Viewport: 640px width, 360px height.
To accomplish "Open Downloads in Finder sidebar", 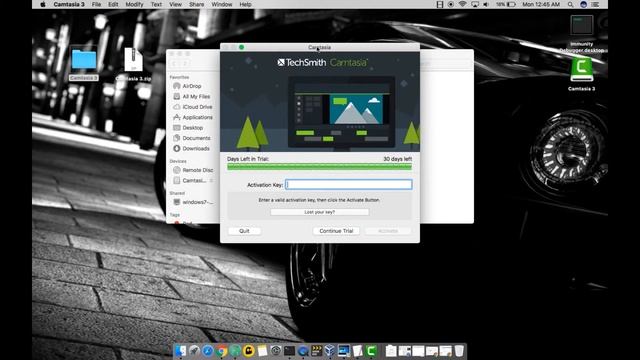I will [x=191, y=149].
